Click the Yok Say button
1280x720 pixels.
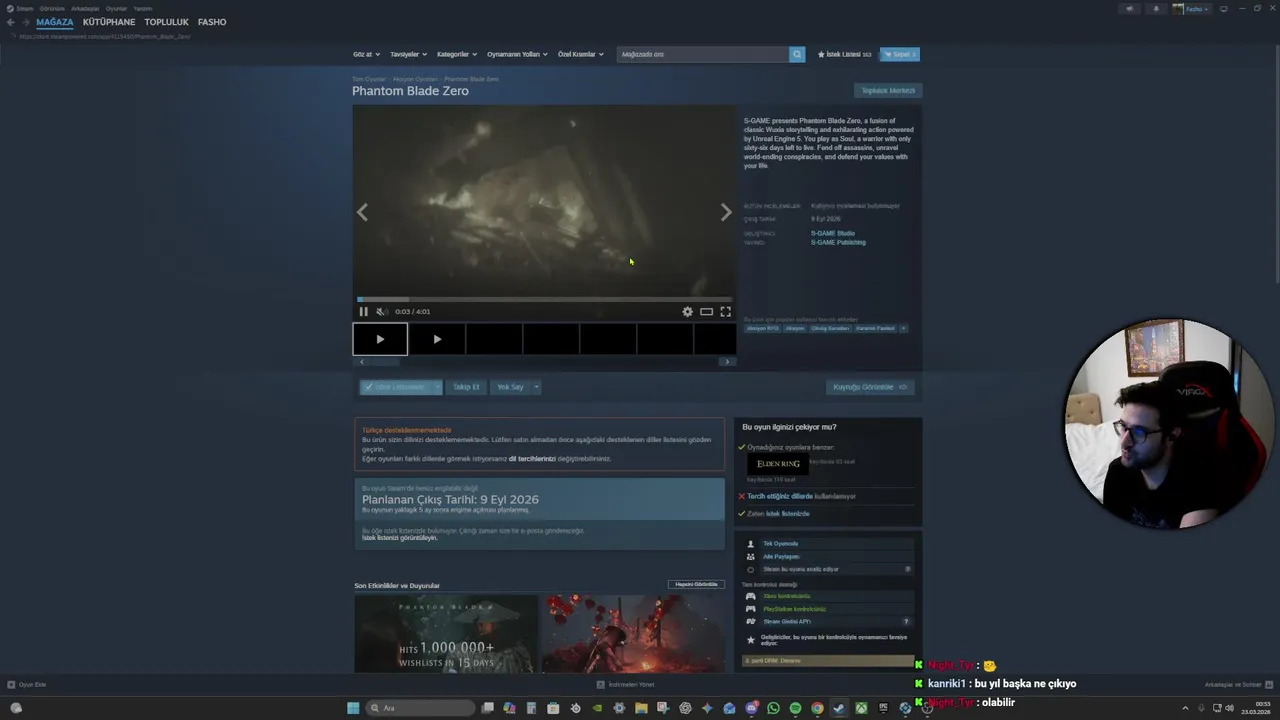tap(510, 387)
